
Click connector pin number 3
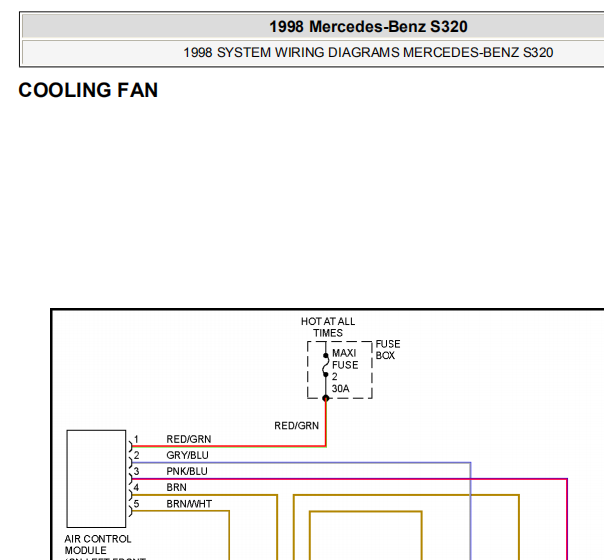coord(136,471)
